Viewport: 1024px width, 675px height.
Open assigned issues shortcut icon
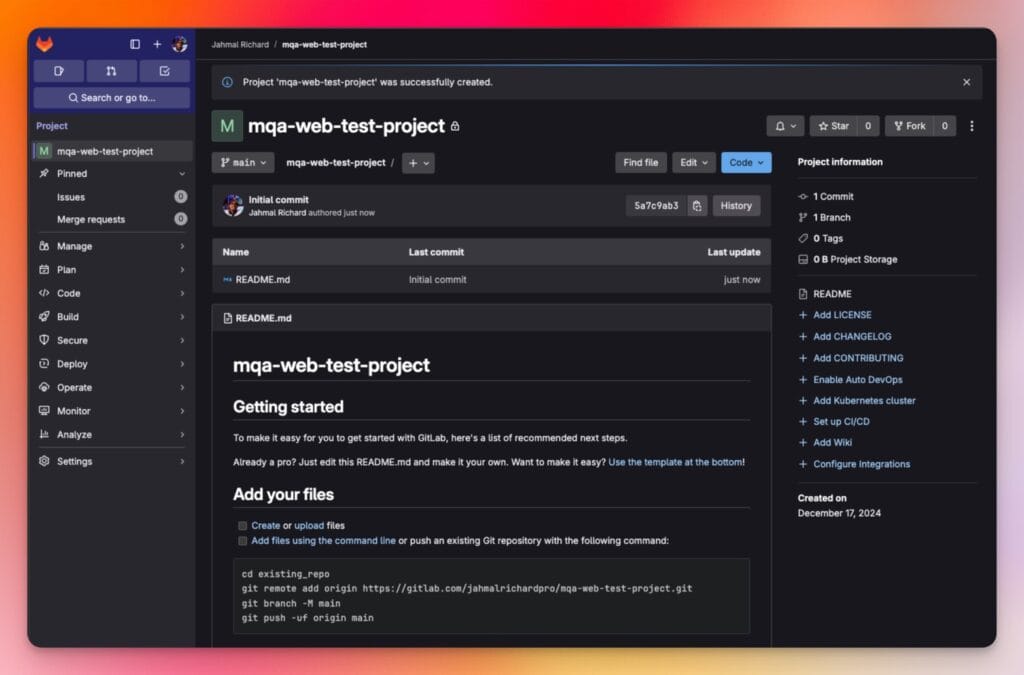[59, 71]
